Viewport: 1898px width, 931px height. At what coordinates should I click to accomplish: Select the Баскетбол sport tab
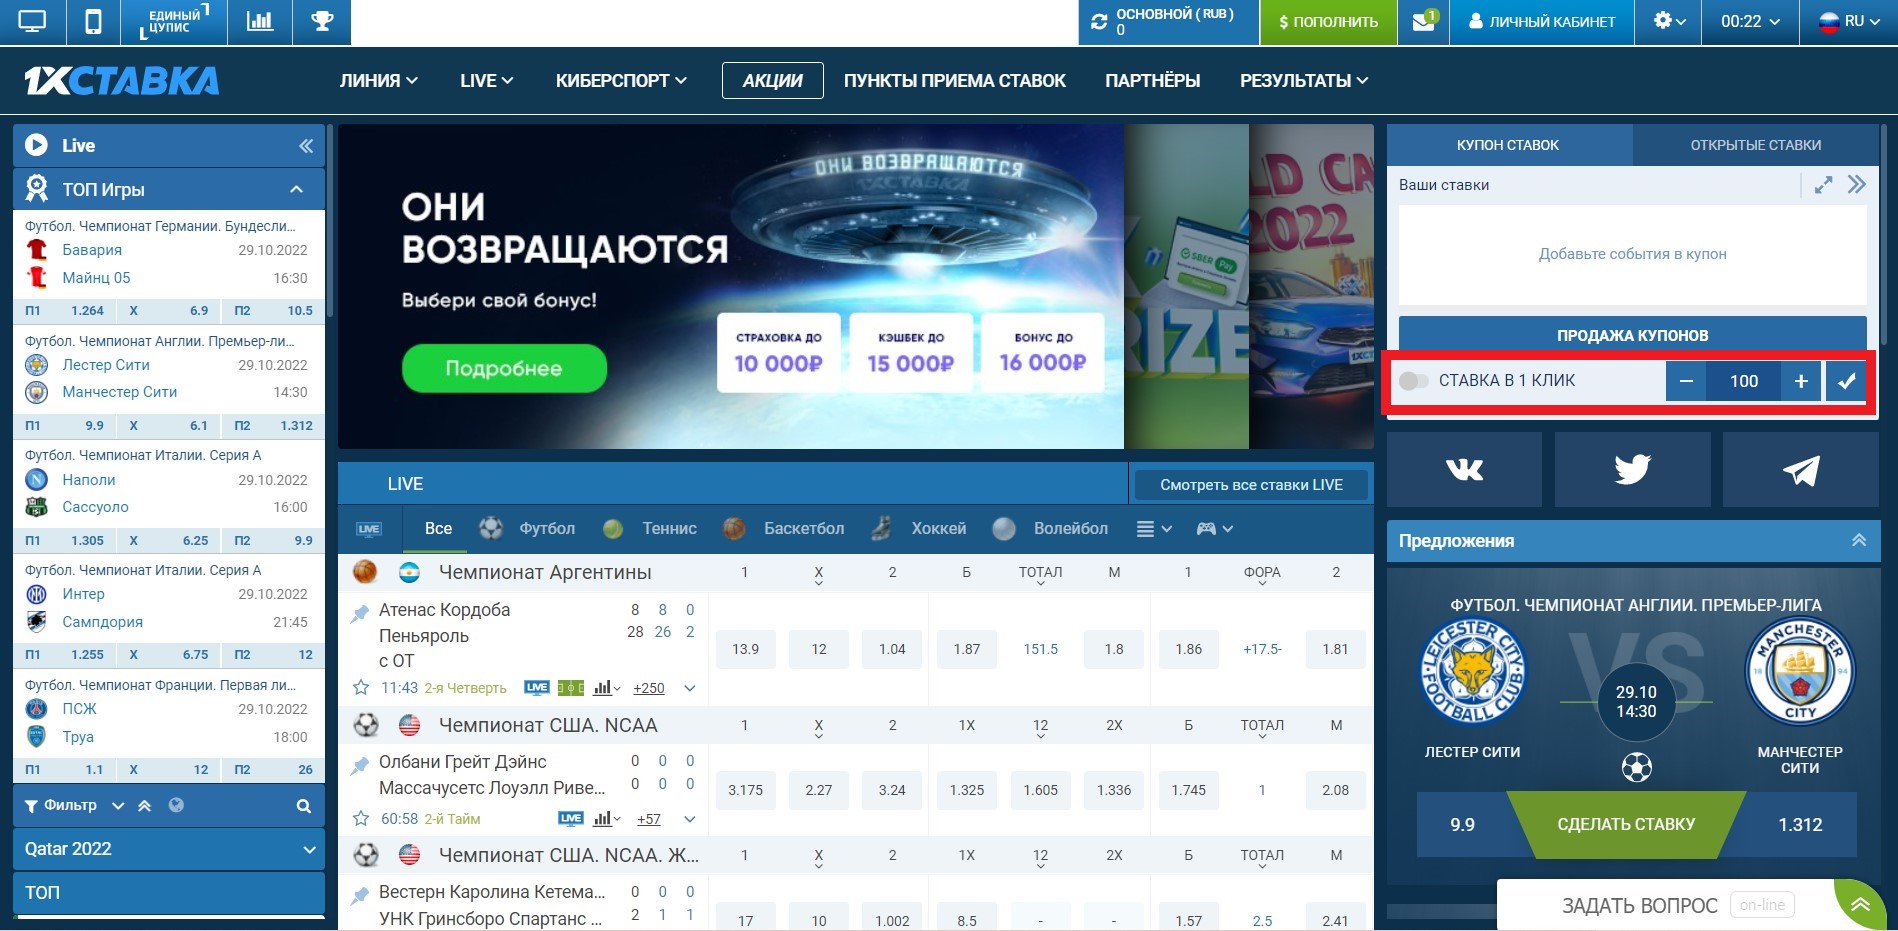click(x=785, y=529)
